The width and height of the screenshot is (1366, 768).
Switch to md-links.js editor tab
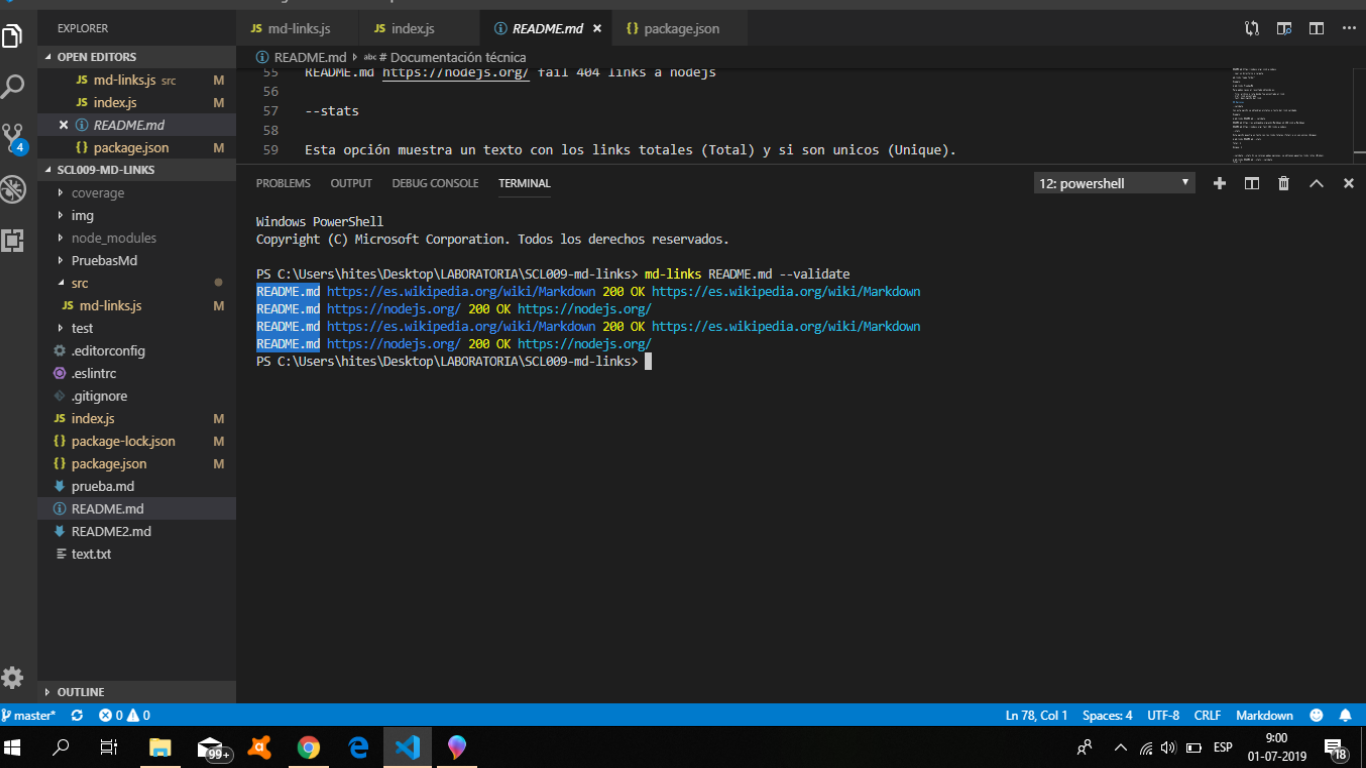click(297, 29)
